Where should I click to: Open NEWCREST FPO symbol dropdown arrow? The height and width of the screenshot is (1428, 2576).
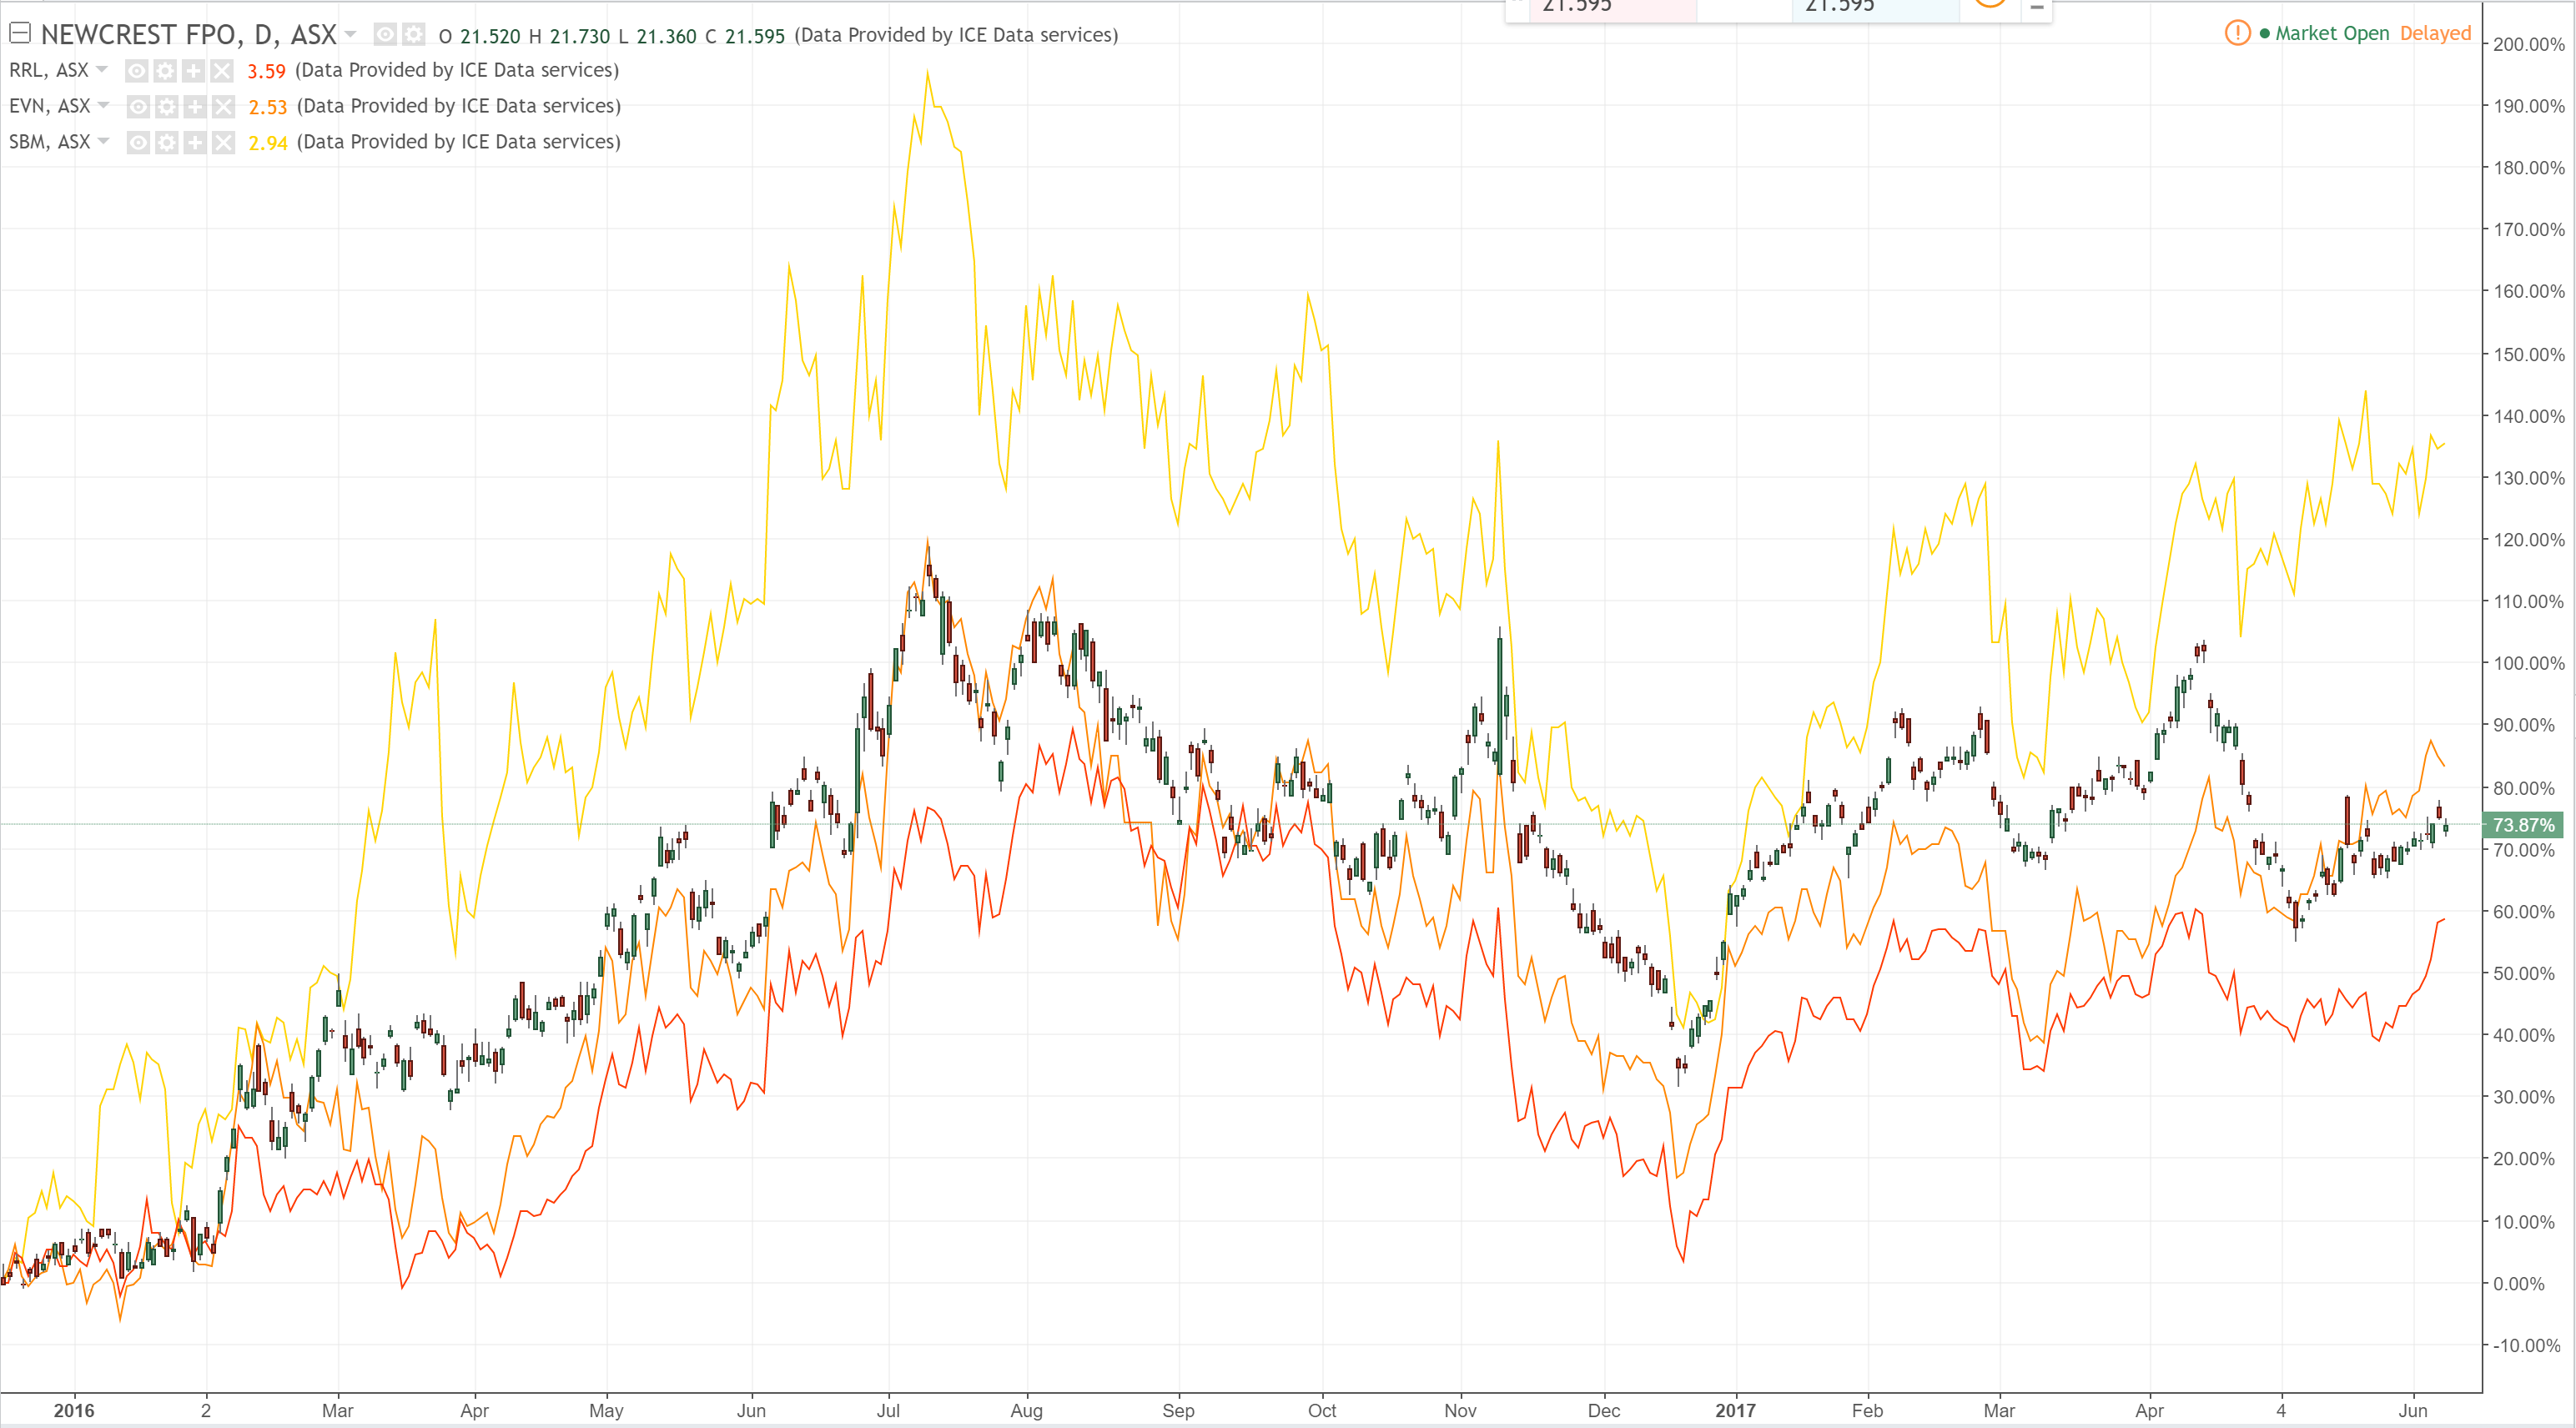click(x=351, y=34)
